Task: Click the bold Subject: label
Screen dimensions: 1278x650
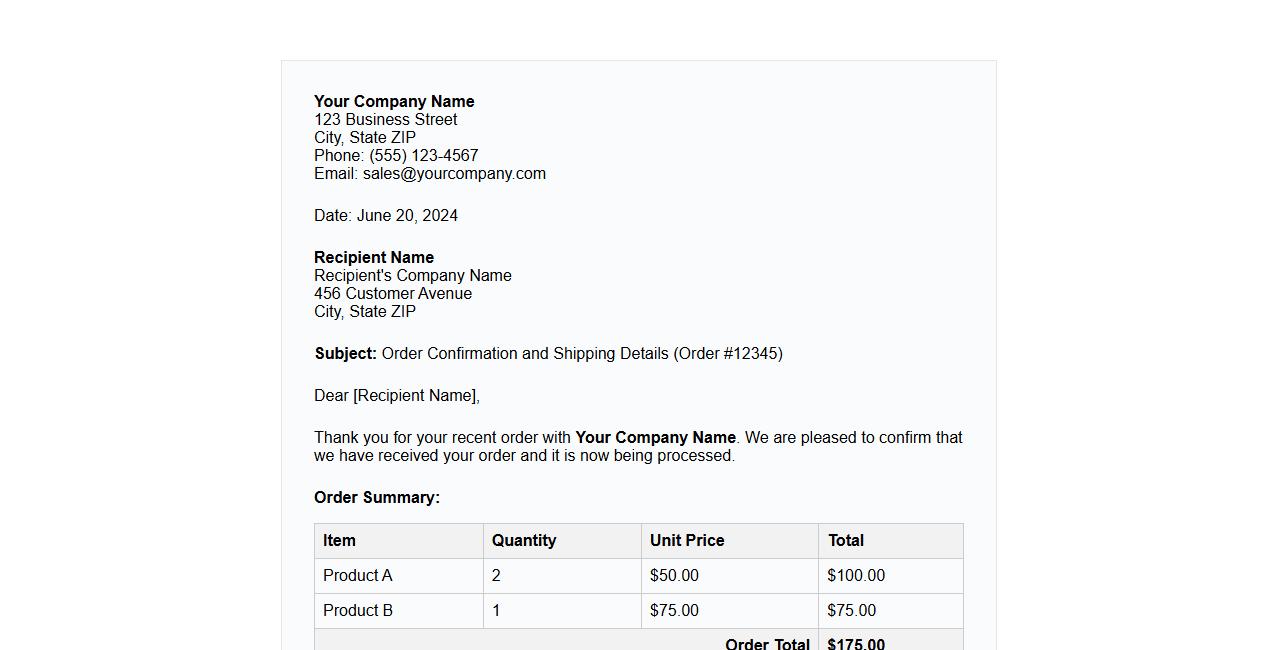Action: coord(345,353)
